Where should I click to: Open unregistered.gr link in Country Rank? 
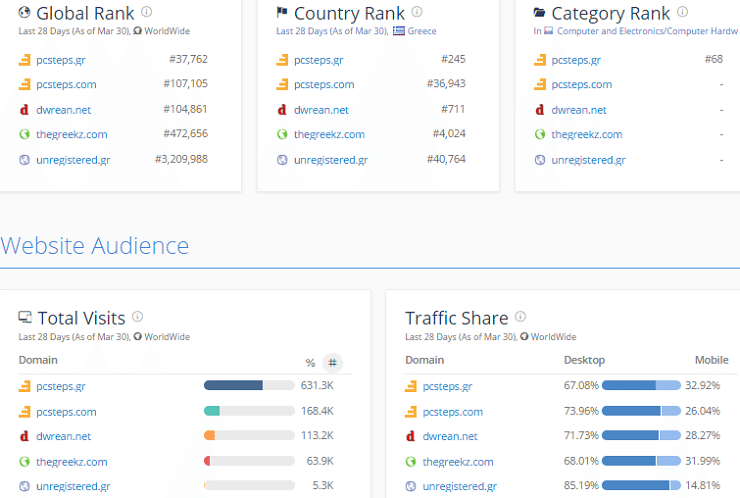coord(331,160)
